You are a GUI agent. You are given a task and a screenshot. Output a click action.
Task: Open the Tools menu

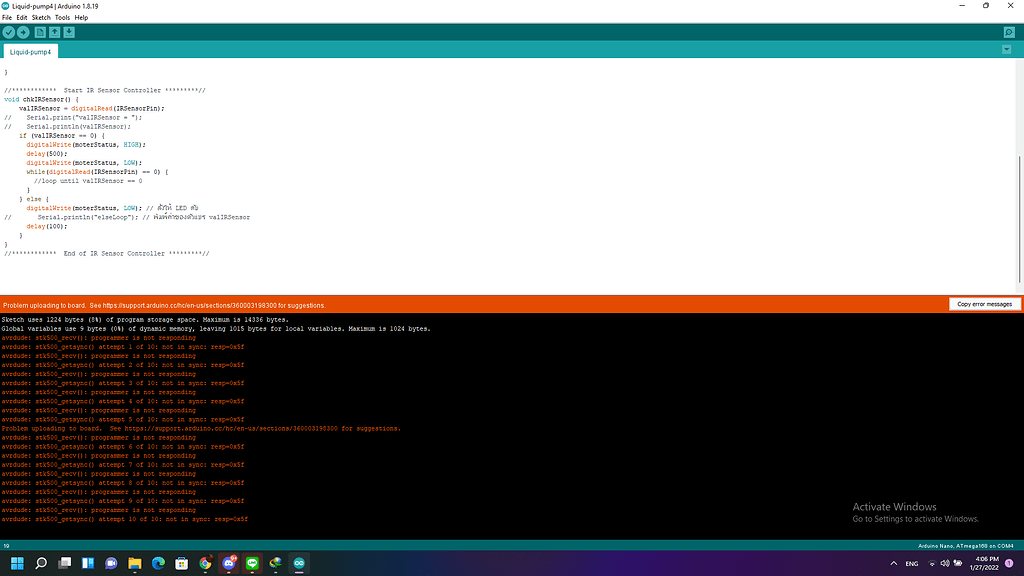[63, 17]
